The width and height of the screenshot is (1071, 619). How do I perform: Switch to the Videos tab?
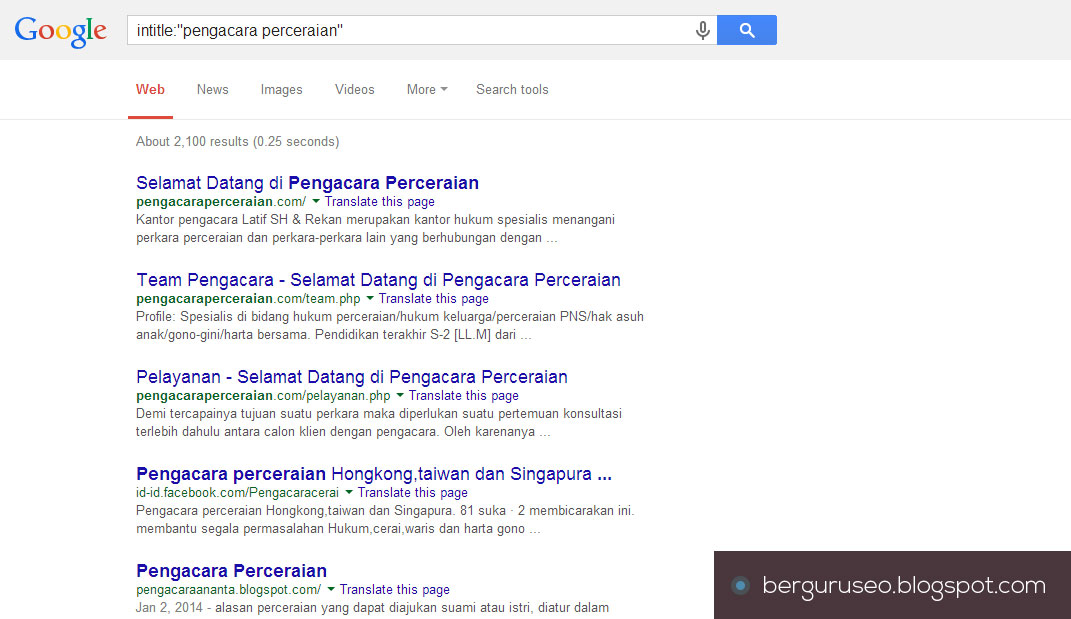click(354, 90)
